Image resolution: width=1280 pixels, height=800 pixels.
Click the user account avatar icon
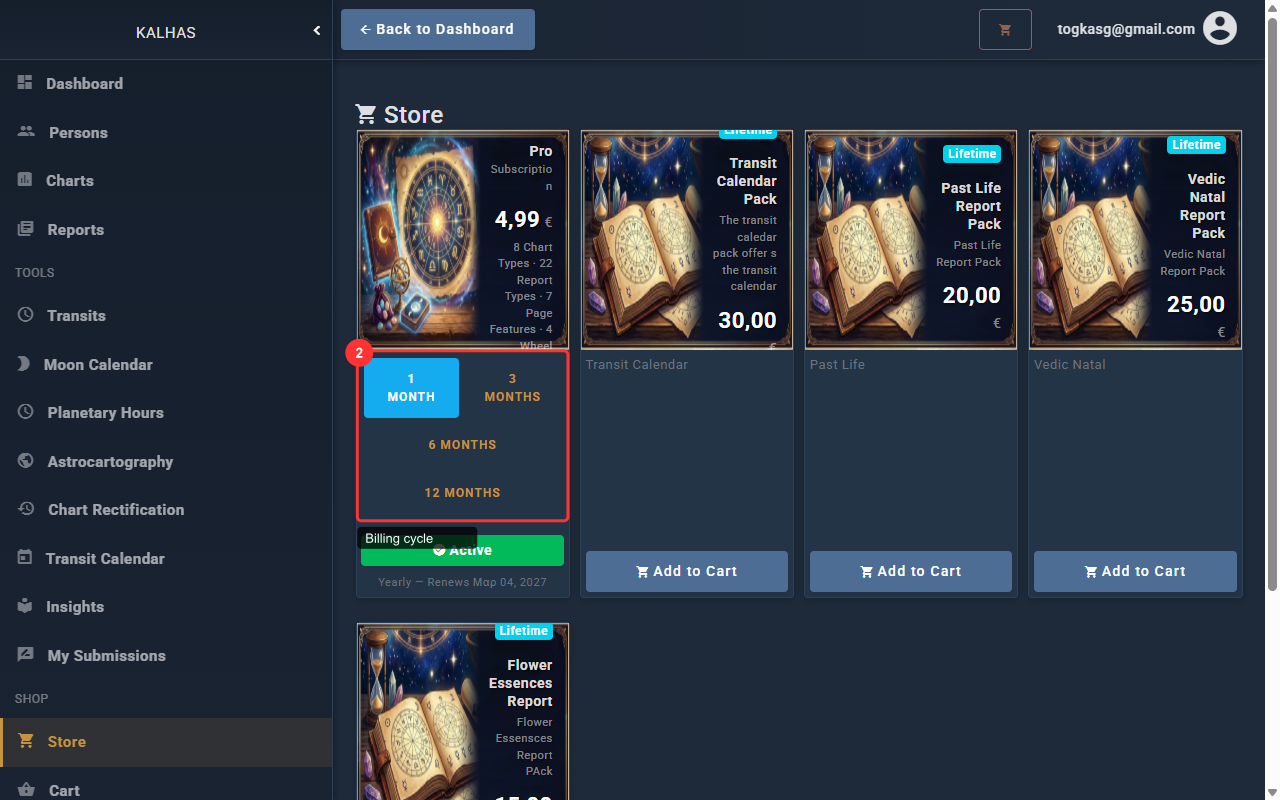[1219, 29]
